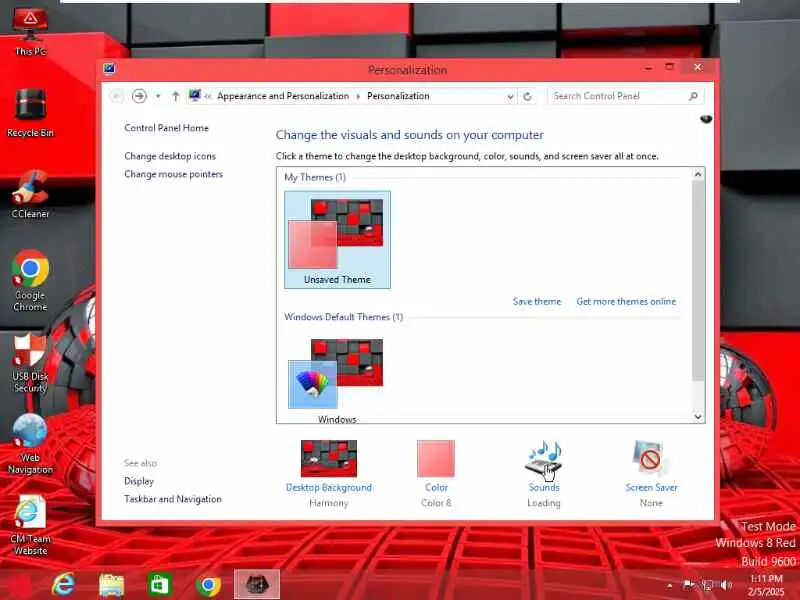
Task: Click the Personalization window title icon
Action: (109, 68)
